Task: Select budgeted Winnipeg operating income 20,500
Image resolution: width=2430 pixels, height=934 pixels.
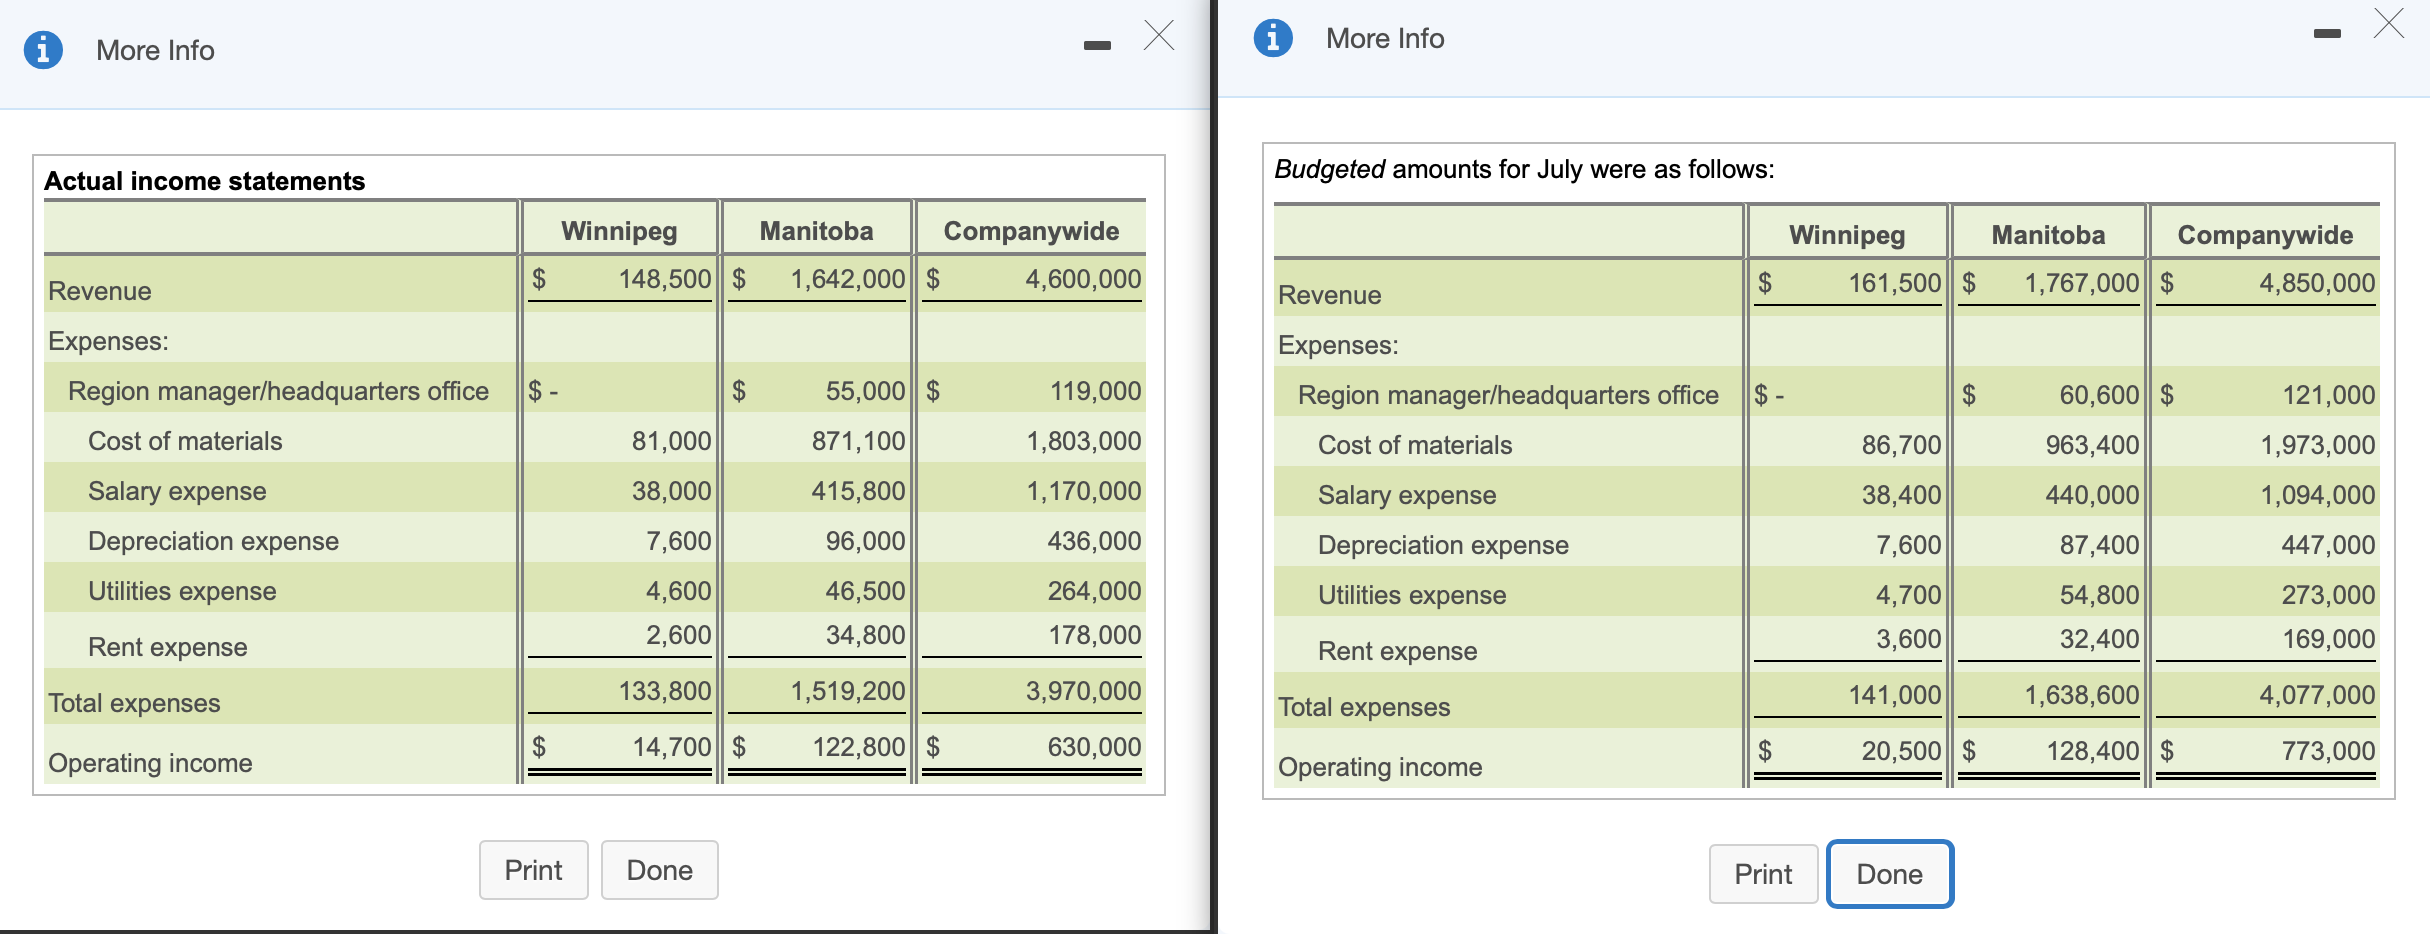Action: (x=1901, y=751)
